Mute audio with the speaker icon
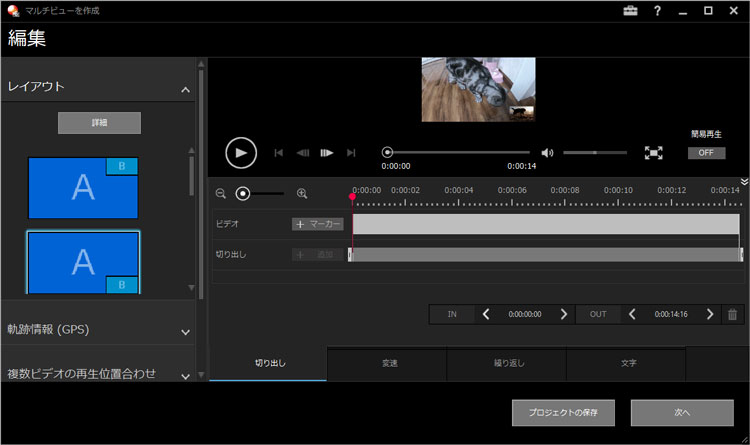750x445 pixels. coord(547,153)
